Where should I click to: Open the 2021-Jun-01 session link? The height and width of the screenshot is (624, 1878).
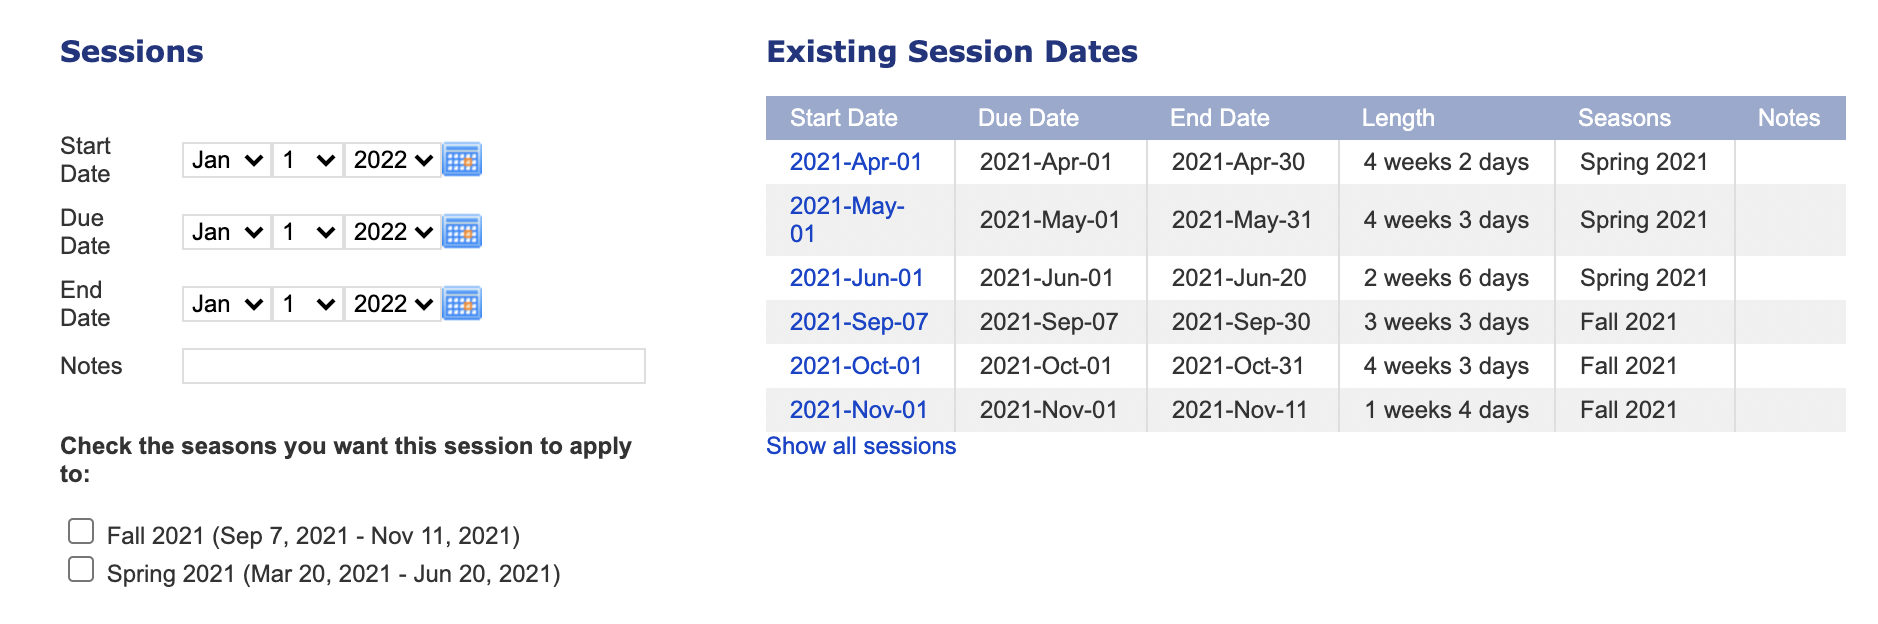pyautogui.click(x=856, y=278)
